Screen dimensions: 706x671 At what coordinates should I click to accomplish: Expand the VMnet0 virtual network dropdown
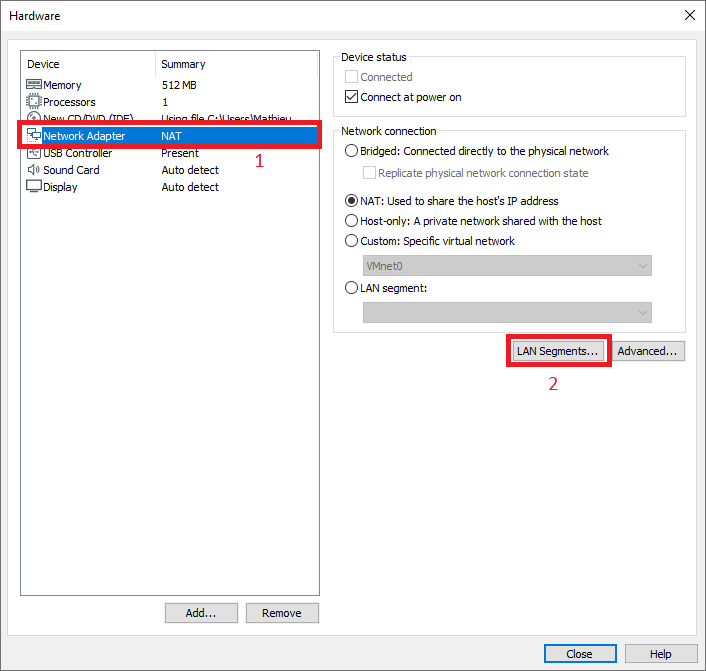point(507,265)
